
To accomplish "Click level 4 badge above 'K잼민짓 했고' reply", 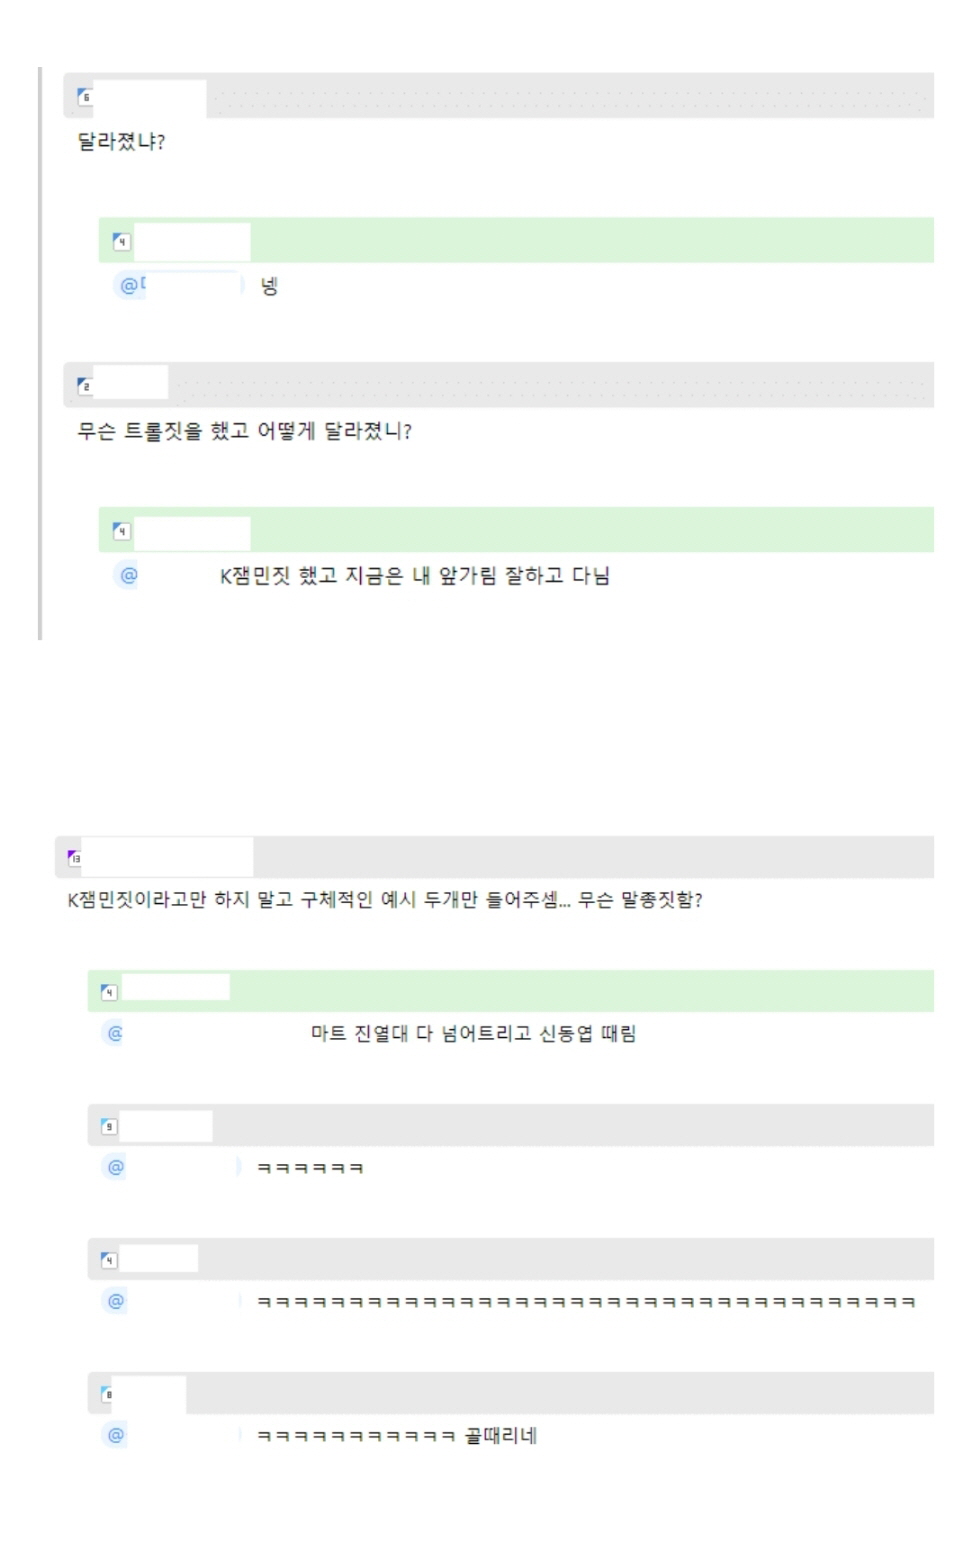I will pos(121,531).
